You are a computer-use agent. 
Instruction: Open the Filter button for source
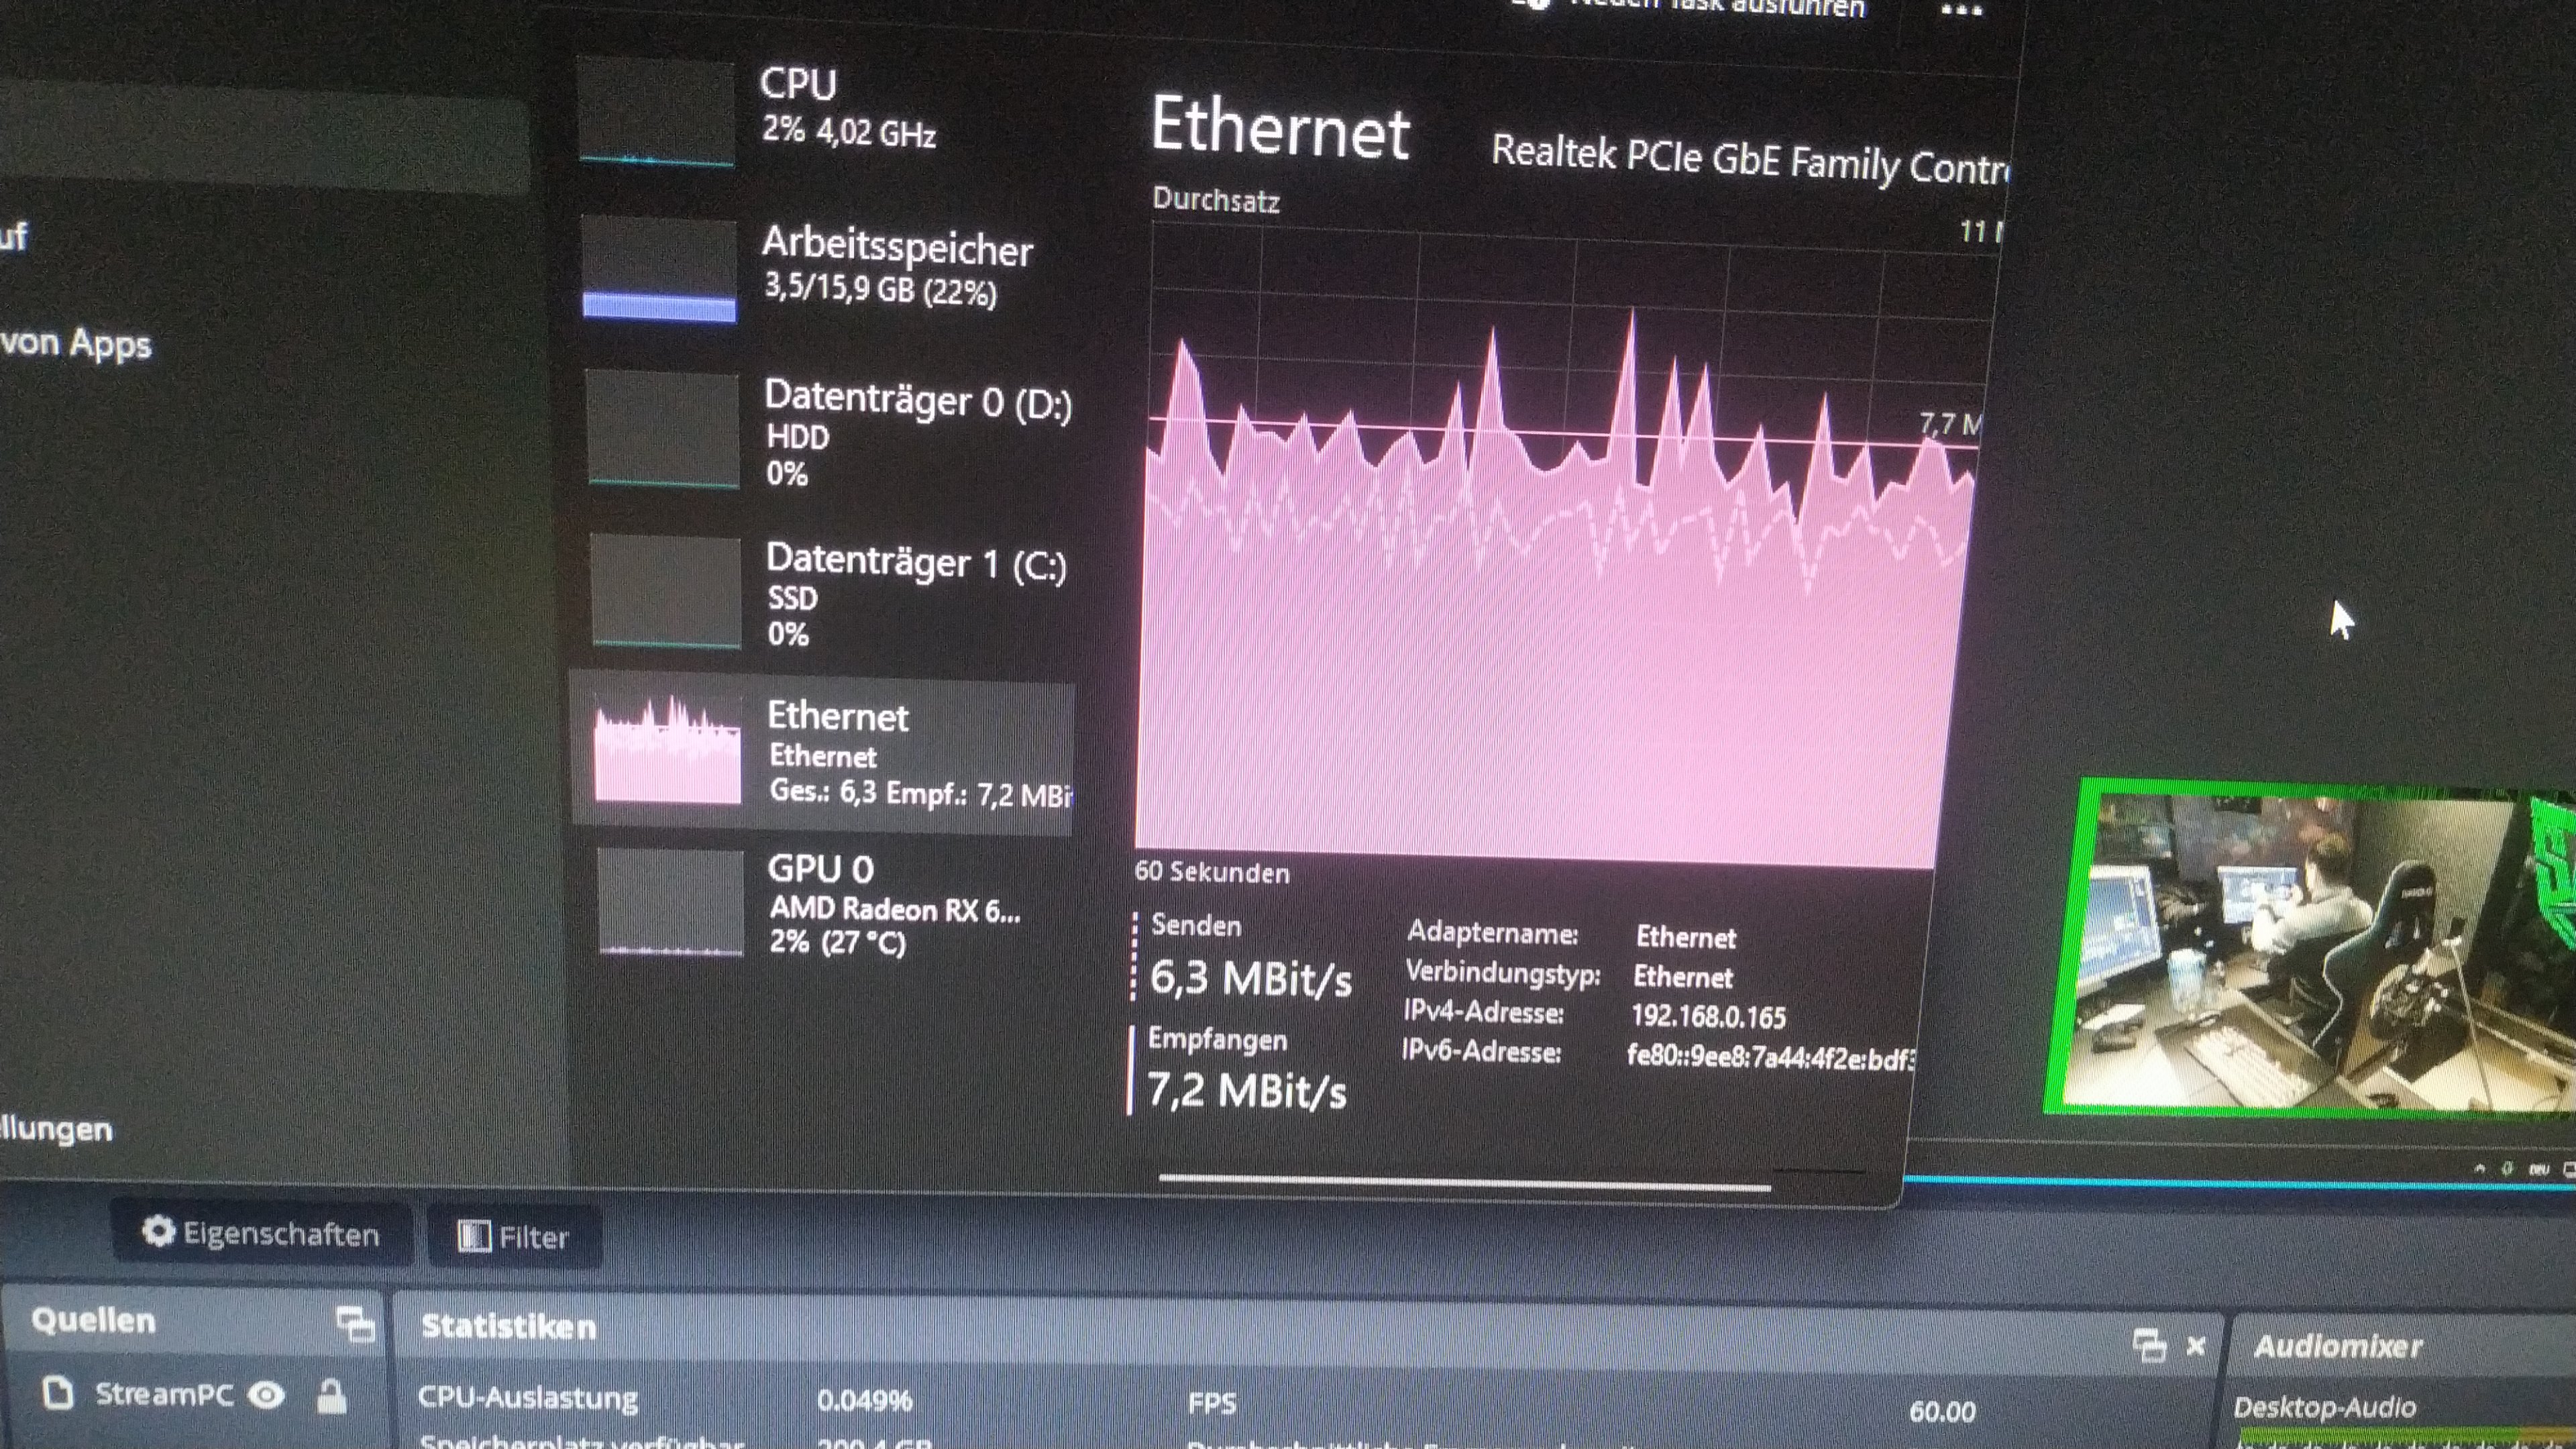click(x=514, y=1237)
